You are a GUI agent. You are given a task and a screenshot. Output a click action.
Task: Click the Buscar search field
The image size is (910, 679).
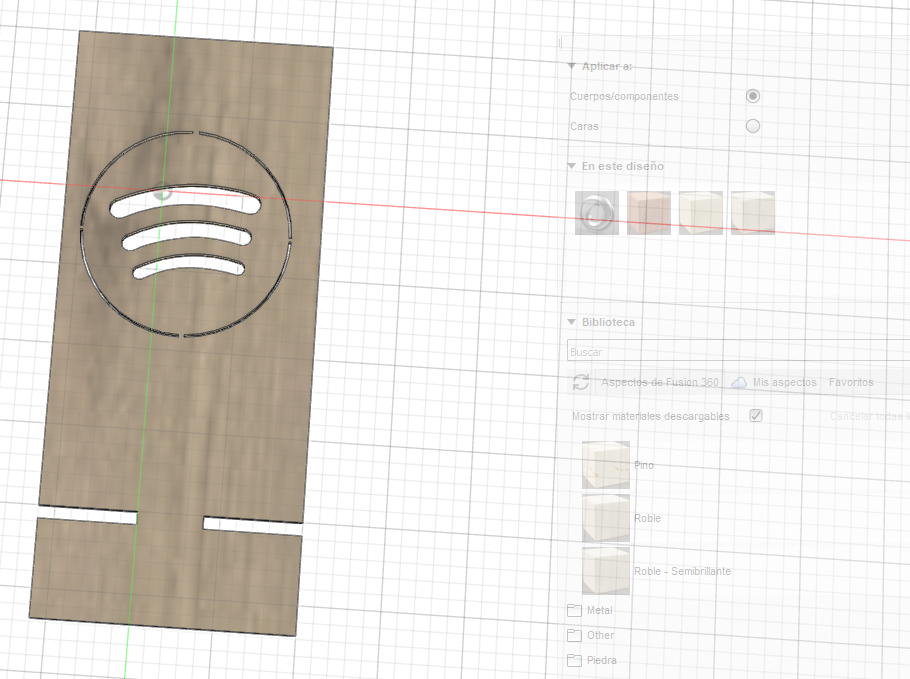coord(738,352)
